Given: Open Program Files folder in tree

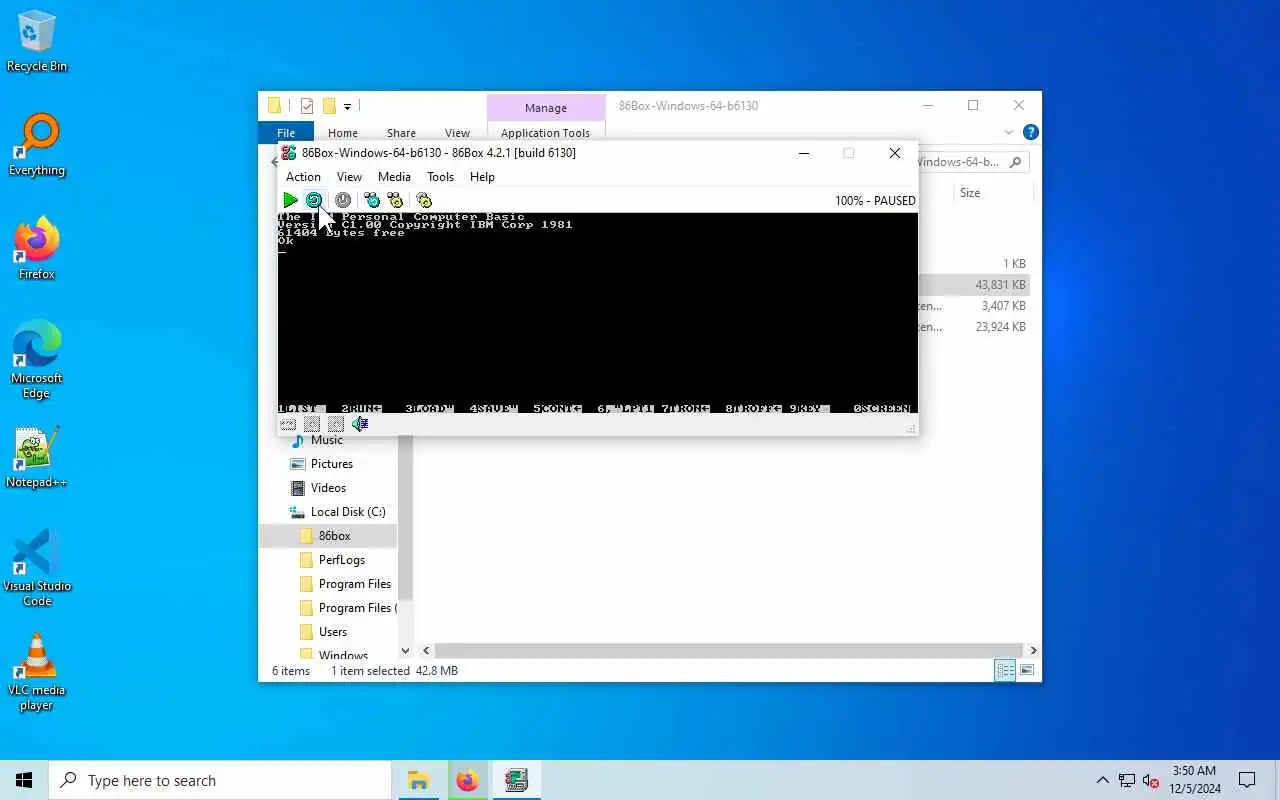Looking at the screenshot, I should pos(354,584).
